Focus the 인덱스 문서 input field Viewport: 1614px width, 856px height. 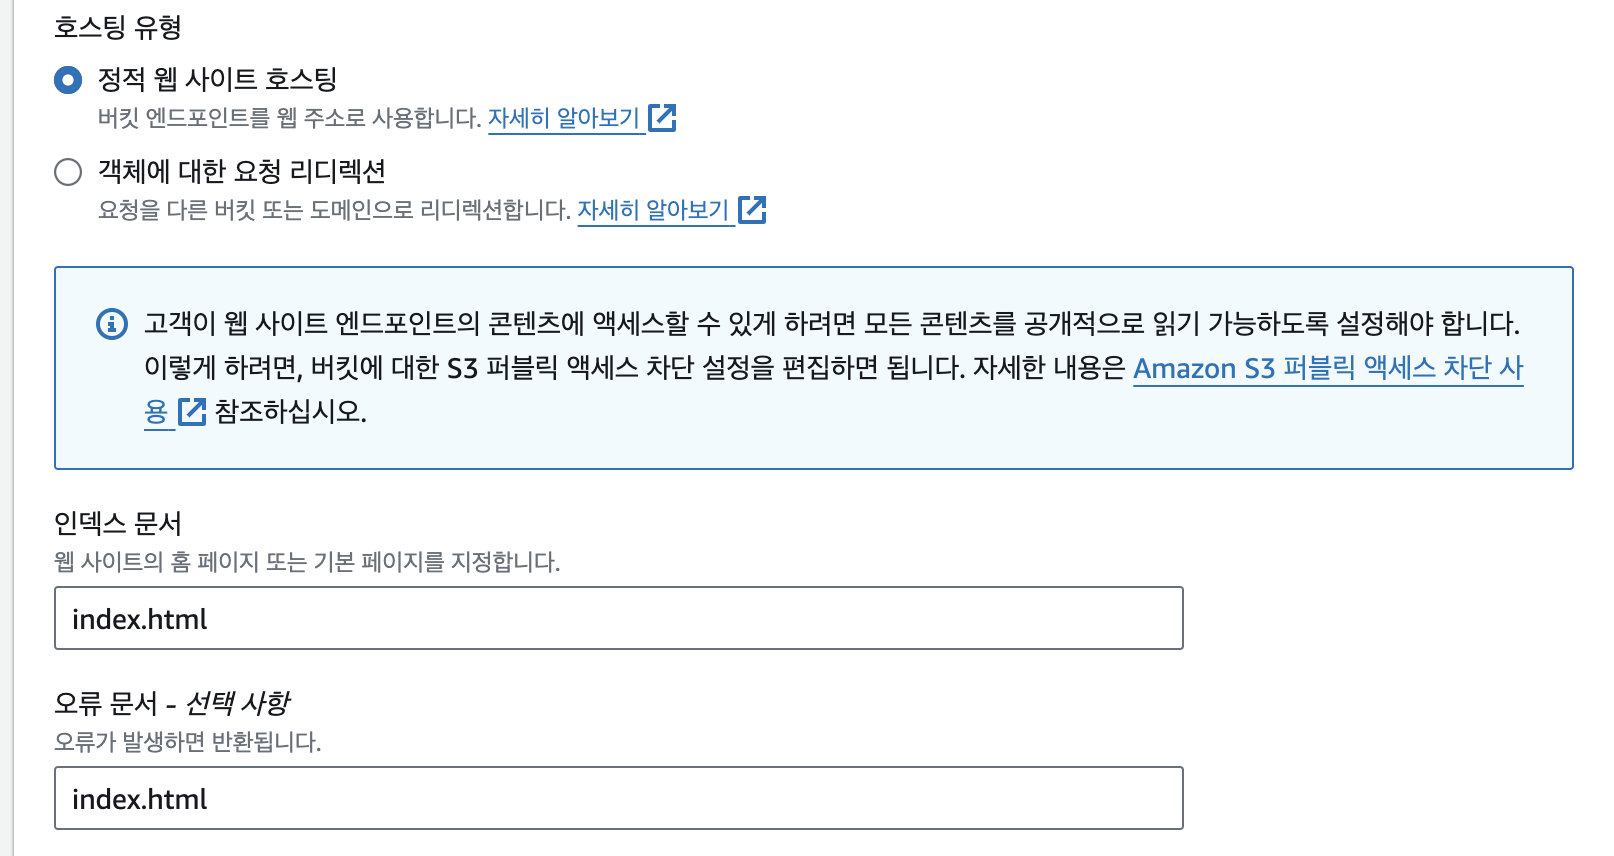(618, 618)
